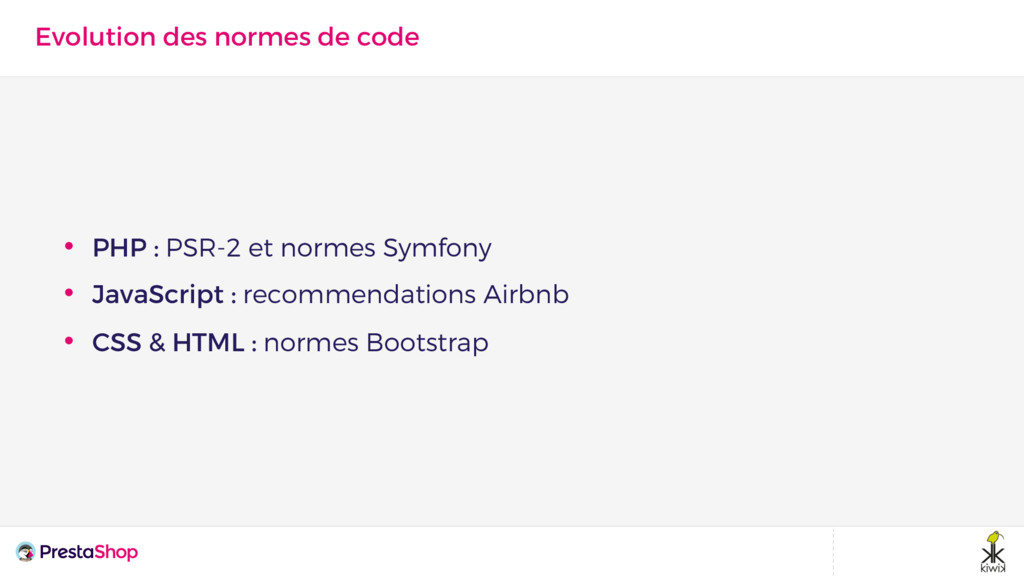Click the PrestaShop wordmark text
This screenshot has width=1024, height=576.
[x=89, y=552]
